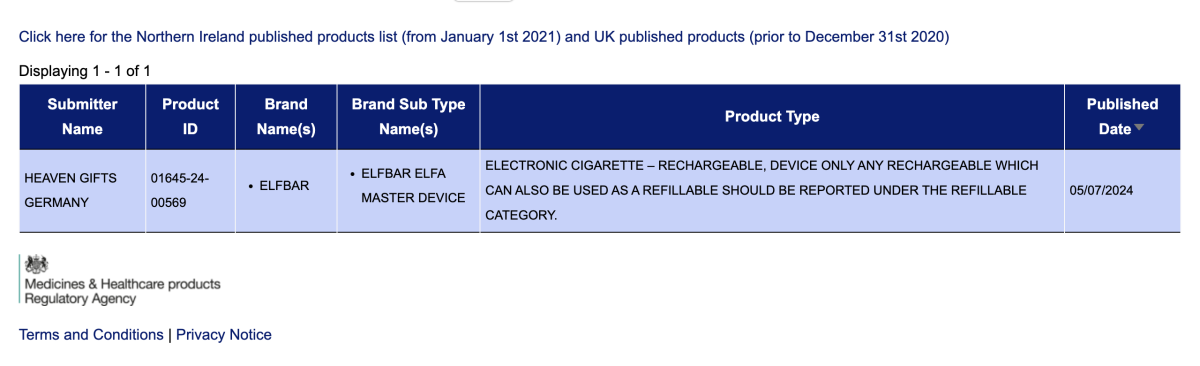The width and height of the screenshot is (1200, 366).
Task: Open the Northern Ireland published products list link
Action: point(484,37)
